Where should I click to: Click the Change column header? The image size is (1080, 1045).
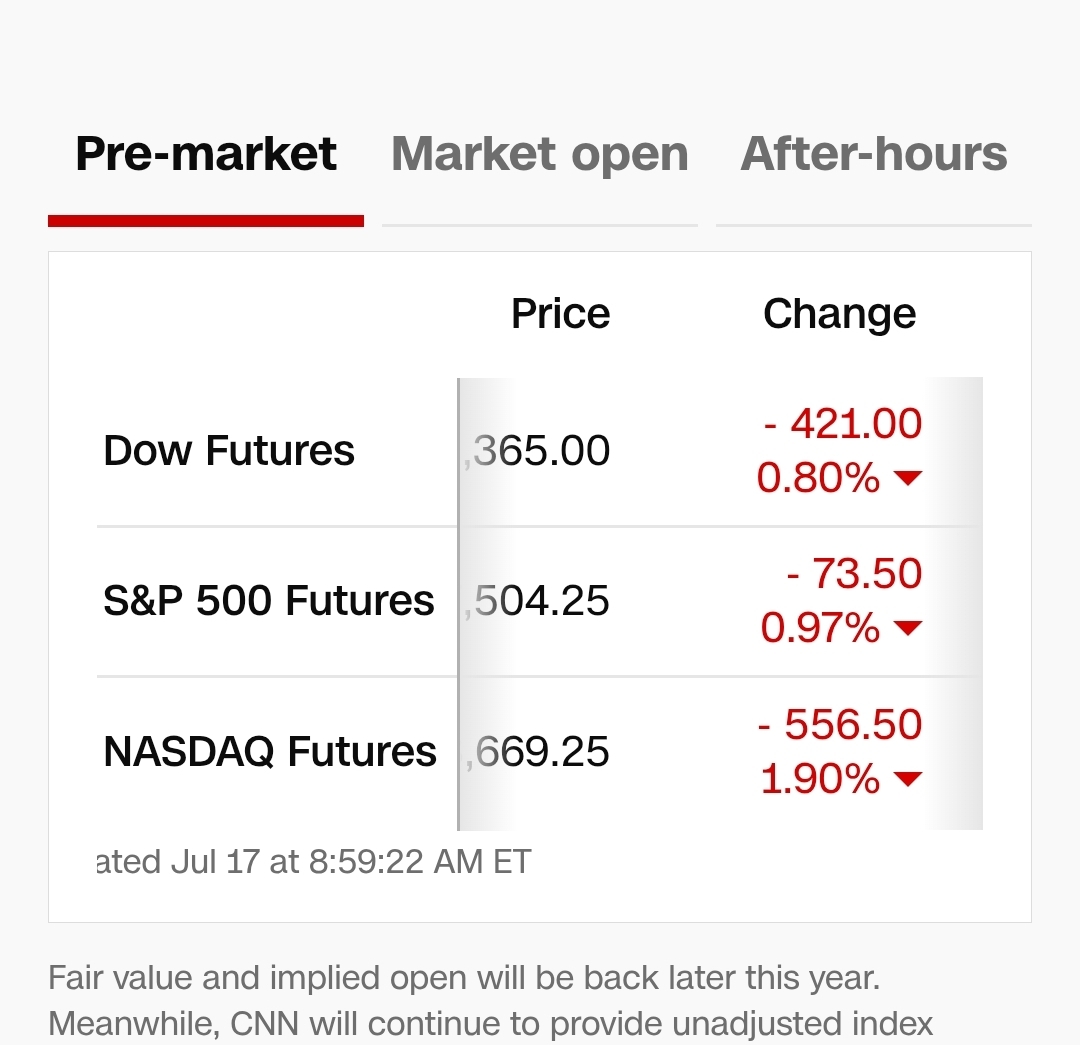(840, 314)
